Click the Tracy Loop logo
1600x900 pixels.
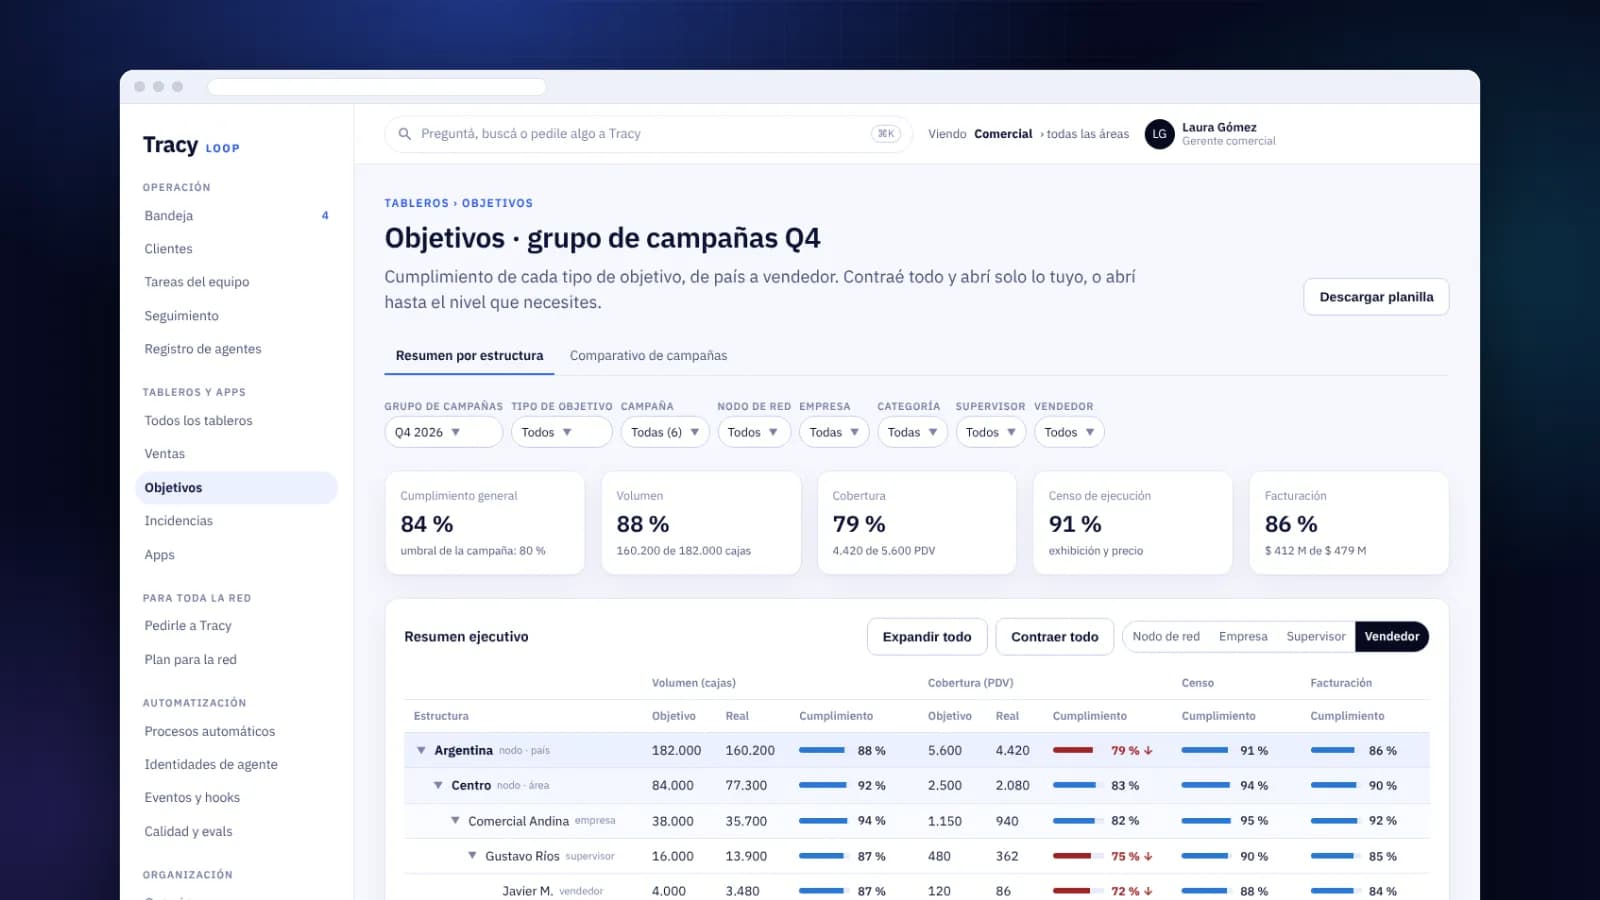pos(191,146)
